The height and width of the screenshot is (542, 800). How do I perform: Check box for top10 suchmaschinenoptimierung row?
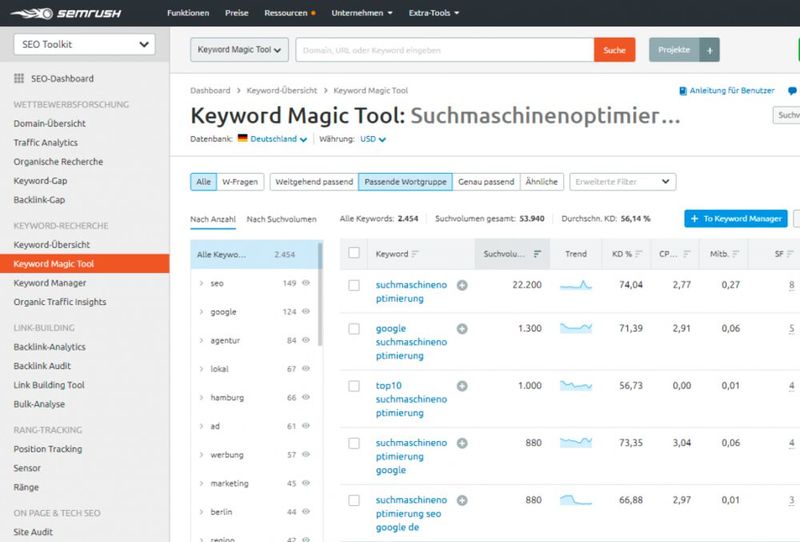point(354,386)
